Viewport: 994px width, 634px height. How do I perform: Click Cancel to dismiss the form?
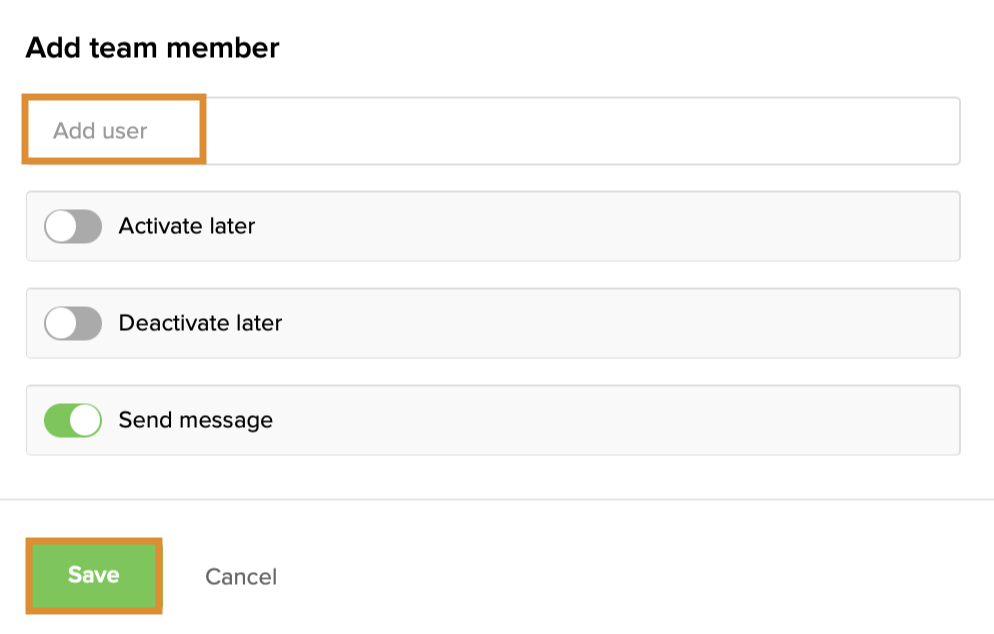(240, 575)
